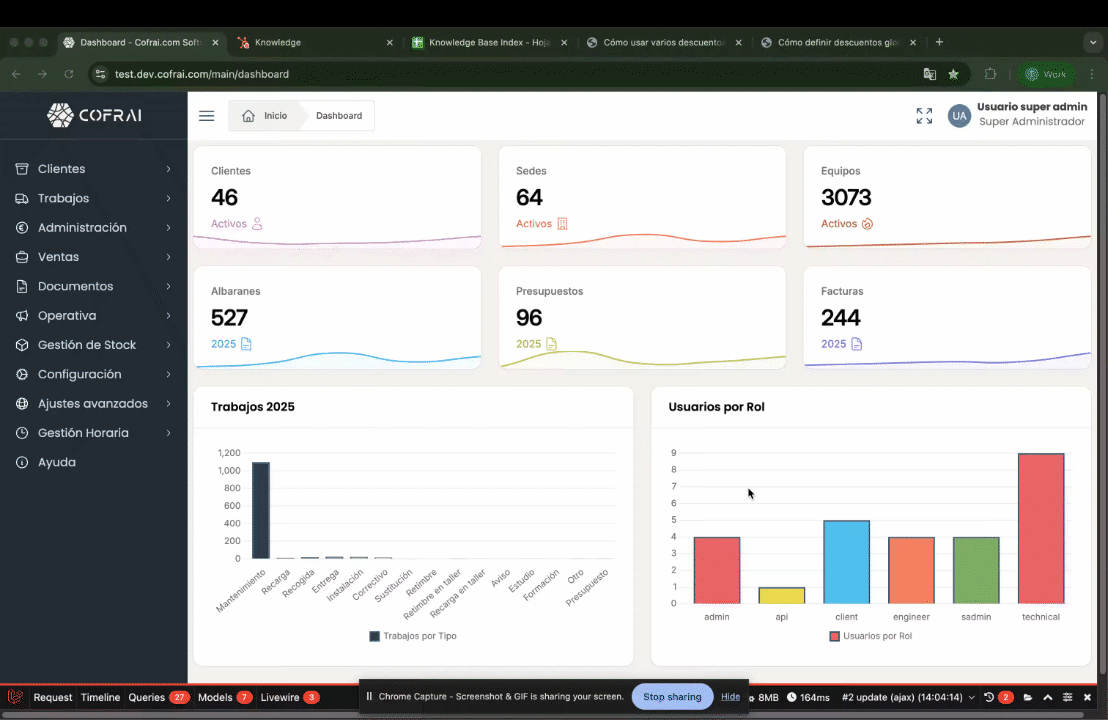This screenshot has height=720, width=1108.
Task: Select the Gestión Horaria clock icon
Action: [21, 432]
